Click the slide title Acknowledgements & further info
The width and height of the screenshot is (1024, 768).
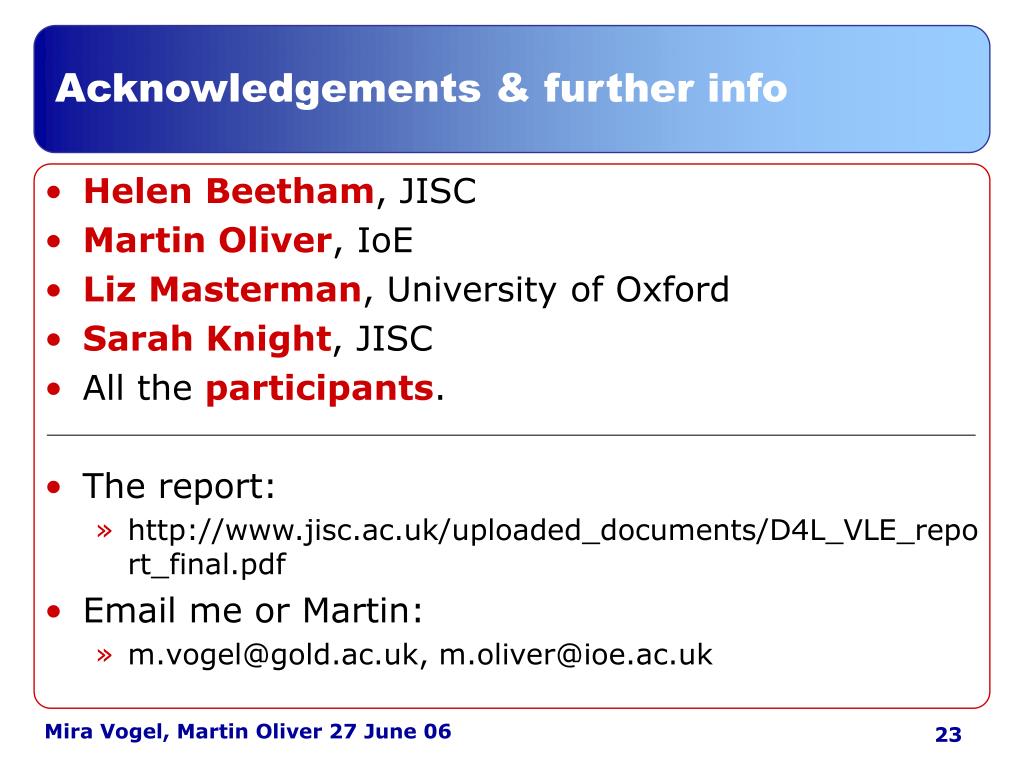[x=421, y=88]
